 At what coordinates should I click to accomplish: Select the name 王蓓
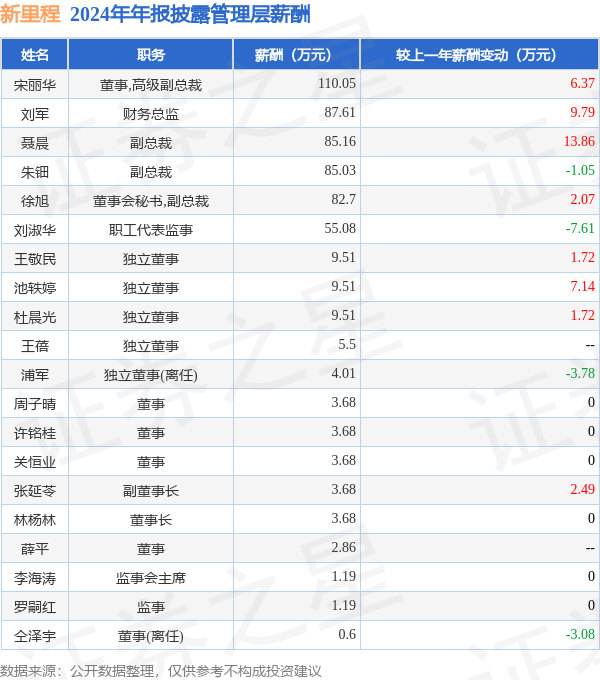tap(35, 347)
